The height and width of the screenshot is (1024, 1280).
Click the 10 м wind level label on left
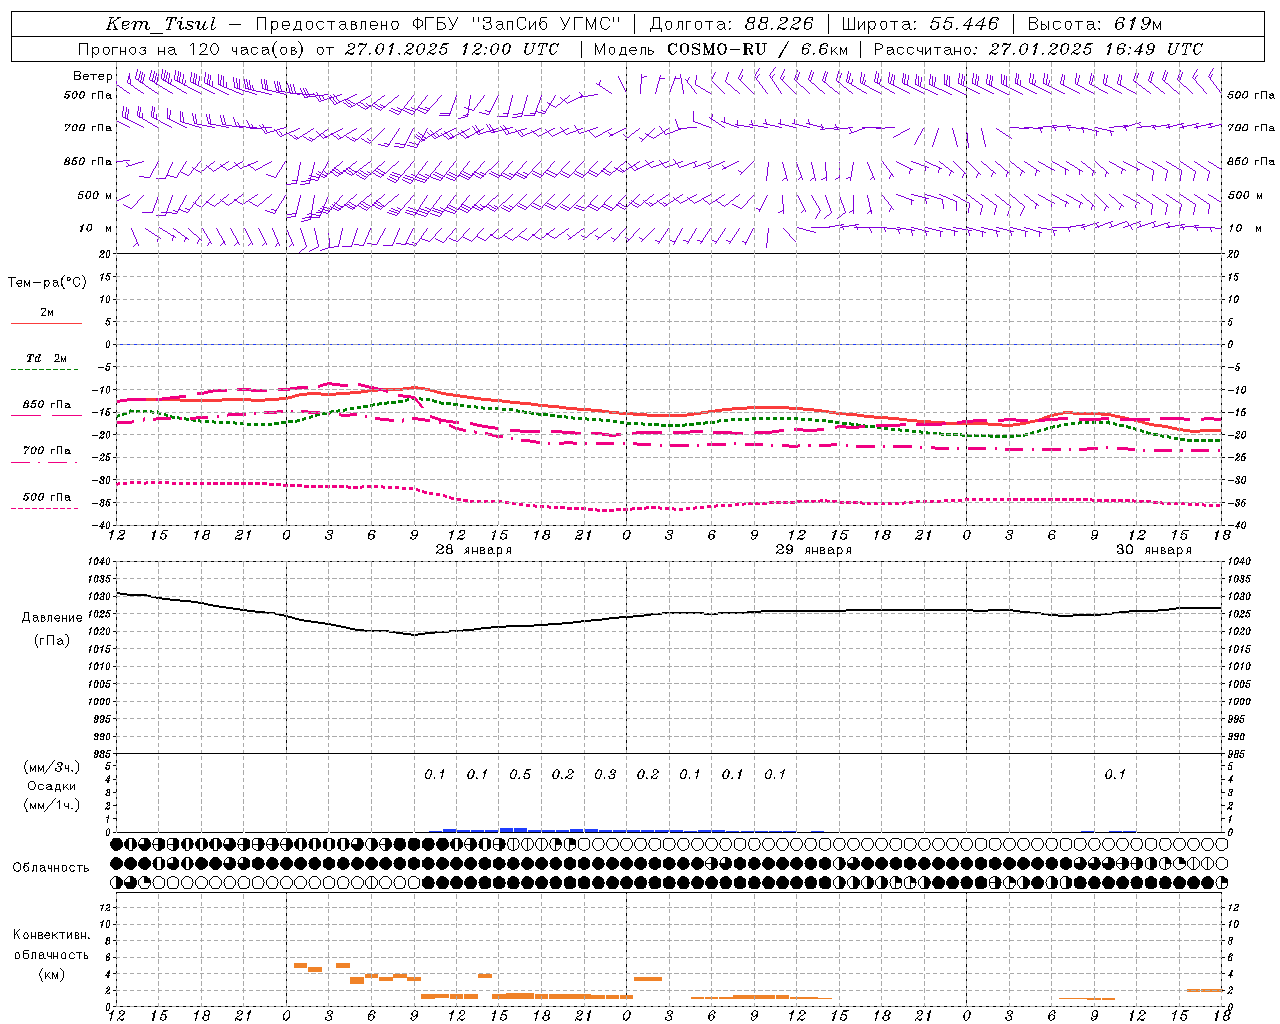[95, 228]
